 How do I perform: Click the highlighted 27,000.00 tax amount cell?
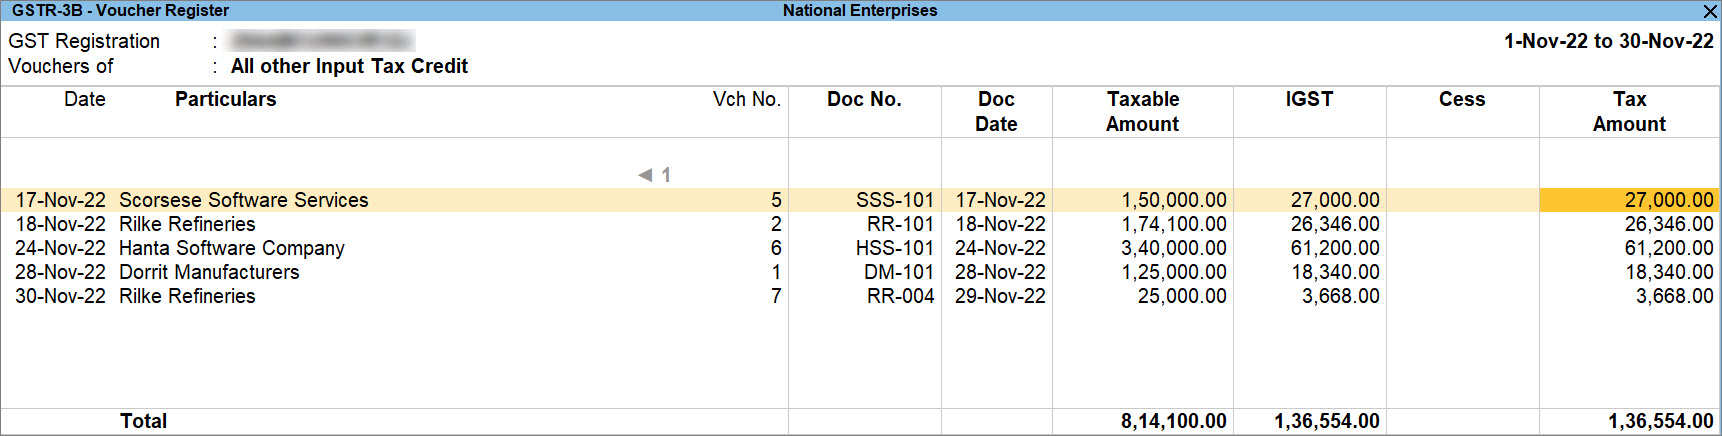[x=1629, y=200]
